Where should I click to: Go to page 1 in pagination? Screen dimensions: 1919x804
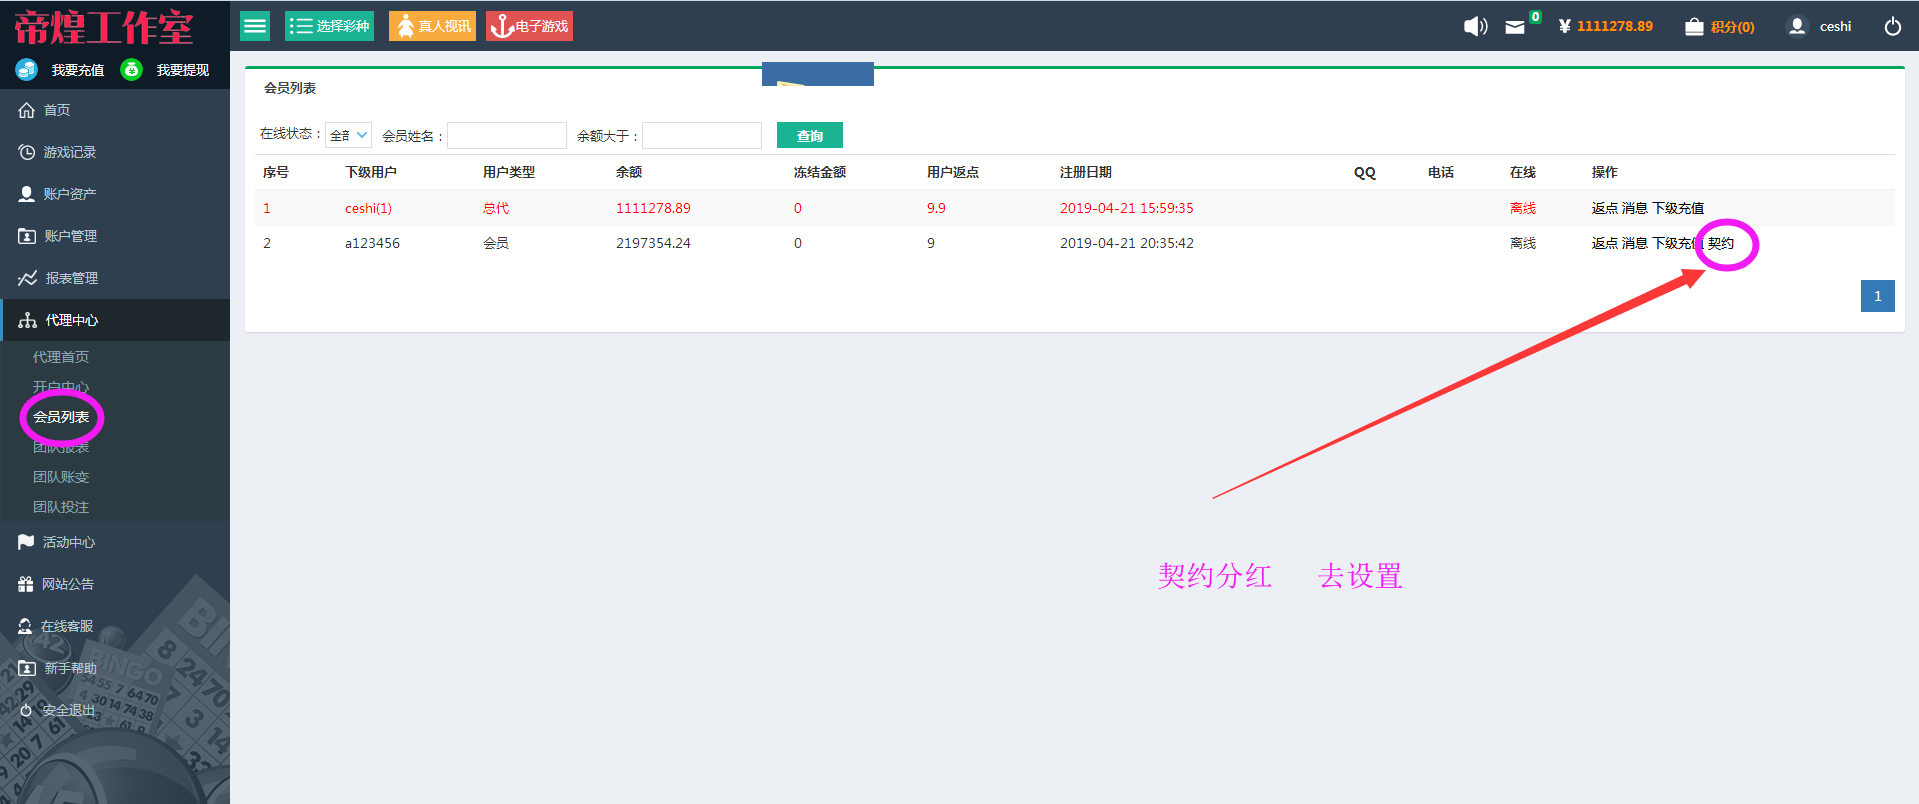point(1877,296)
